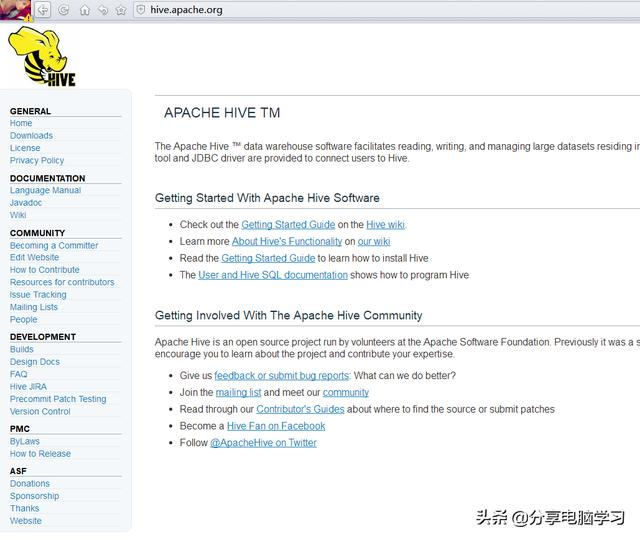This screenshot has height=540, width=640.
Task: Open the Donations link under ASF
Action: click(29, 483)
